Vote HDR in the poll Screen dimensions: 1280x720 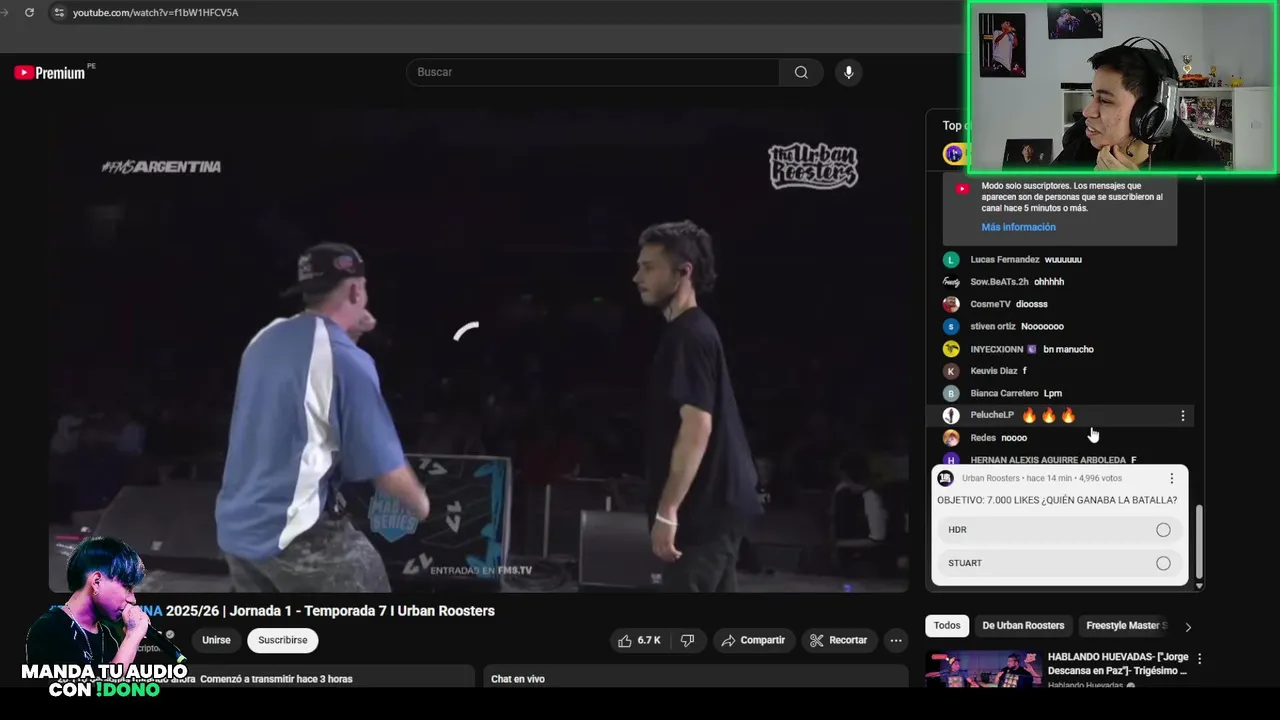pos(1059,530)
